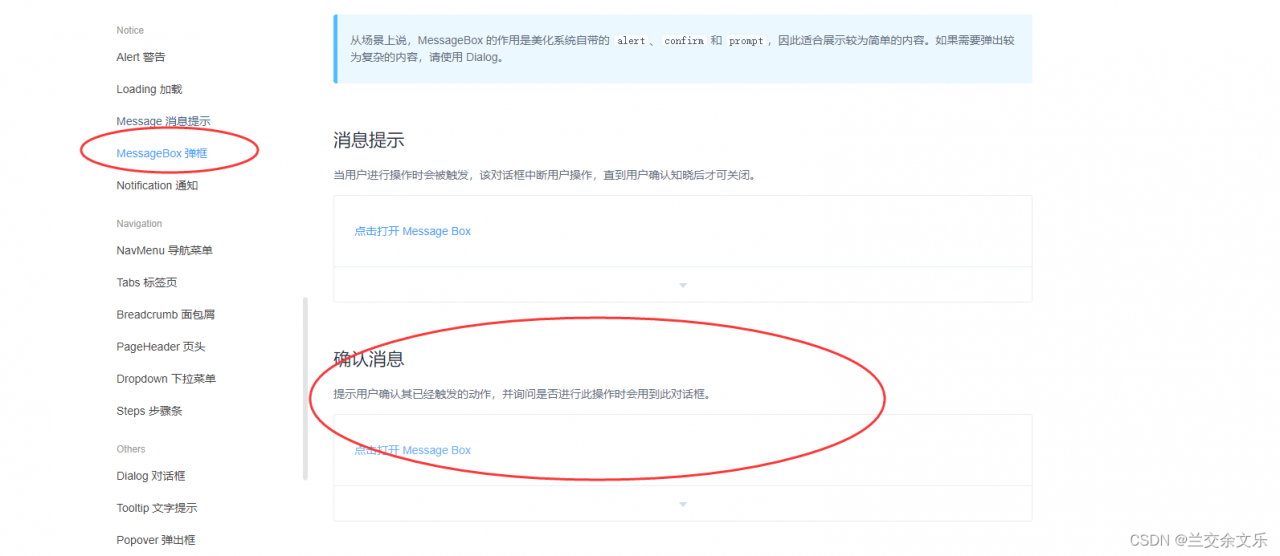The width and height of the screenshot is (1280, 556).
Task: Expand code under 确认消息 demo
Action: pos(682,504)
